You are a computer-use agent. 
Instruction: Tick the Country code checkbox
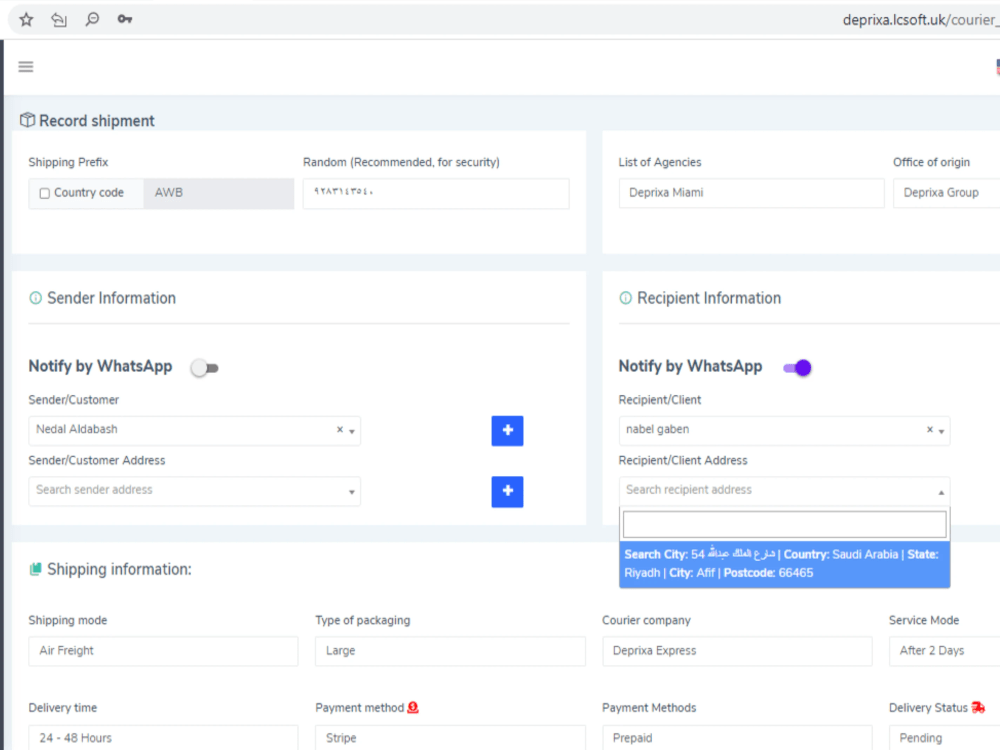pyautogui.click(x=45, y=193)
